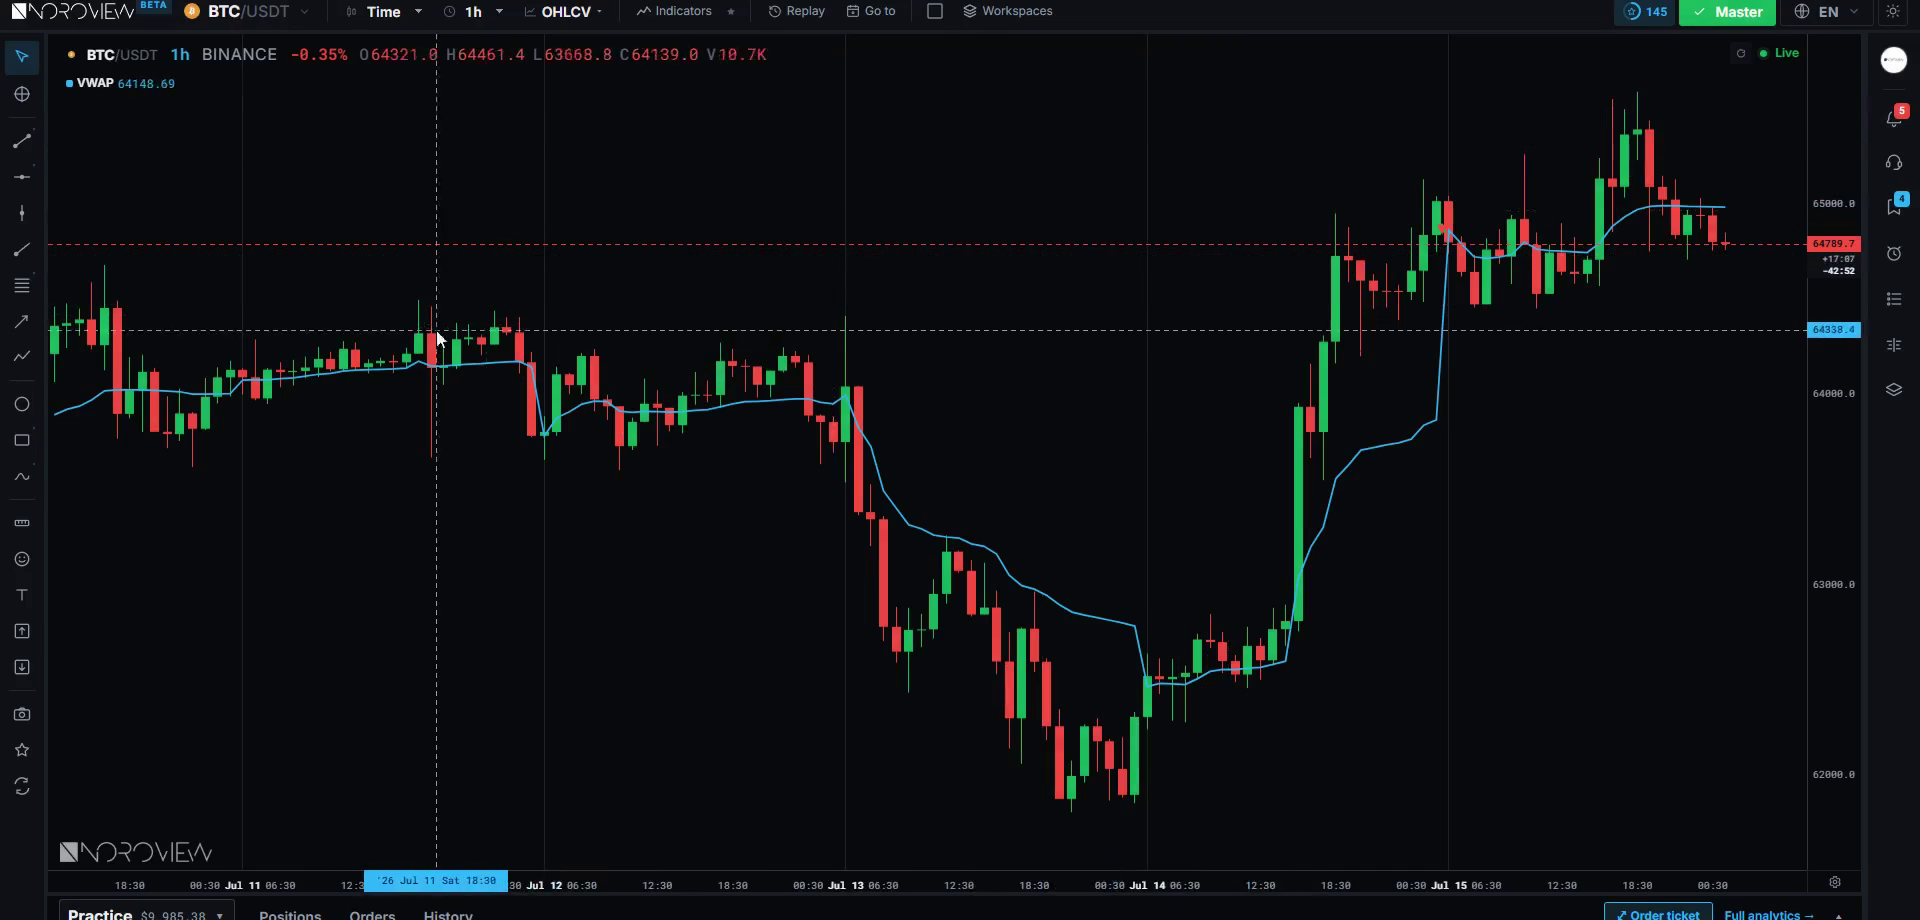Expand the OHLCV dropdown
Screen dimensions: 1920x920
564,12
